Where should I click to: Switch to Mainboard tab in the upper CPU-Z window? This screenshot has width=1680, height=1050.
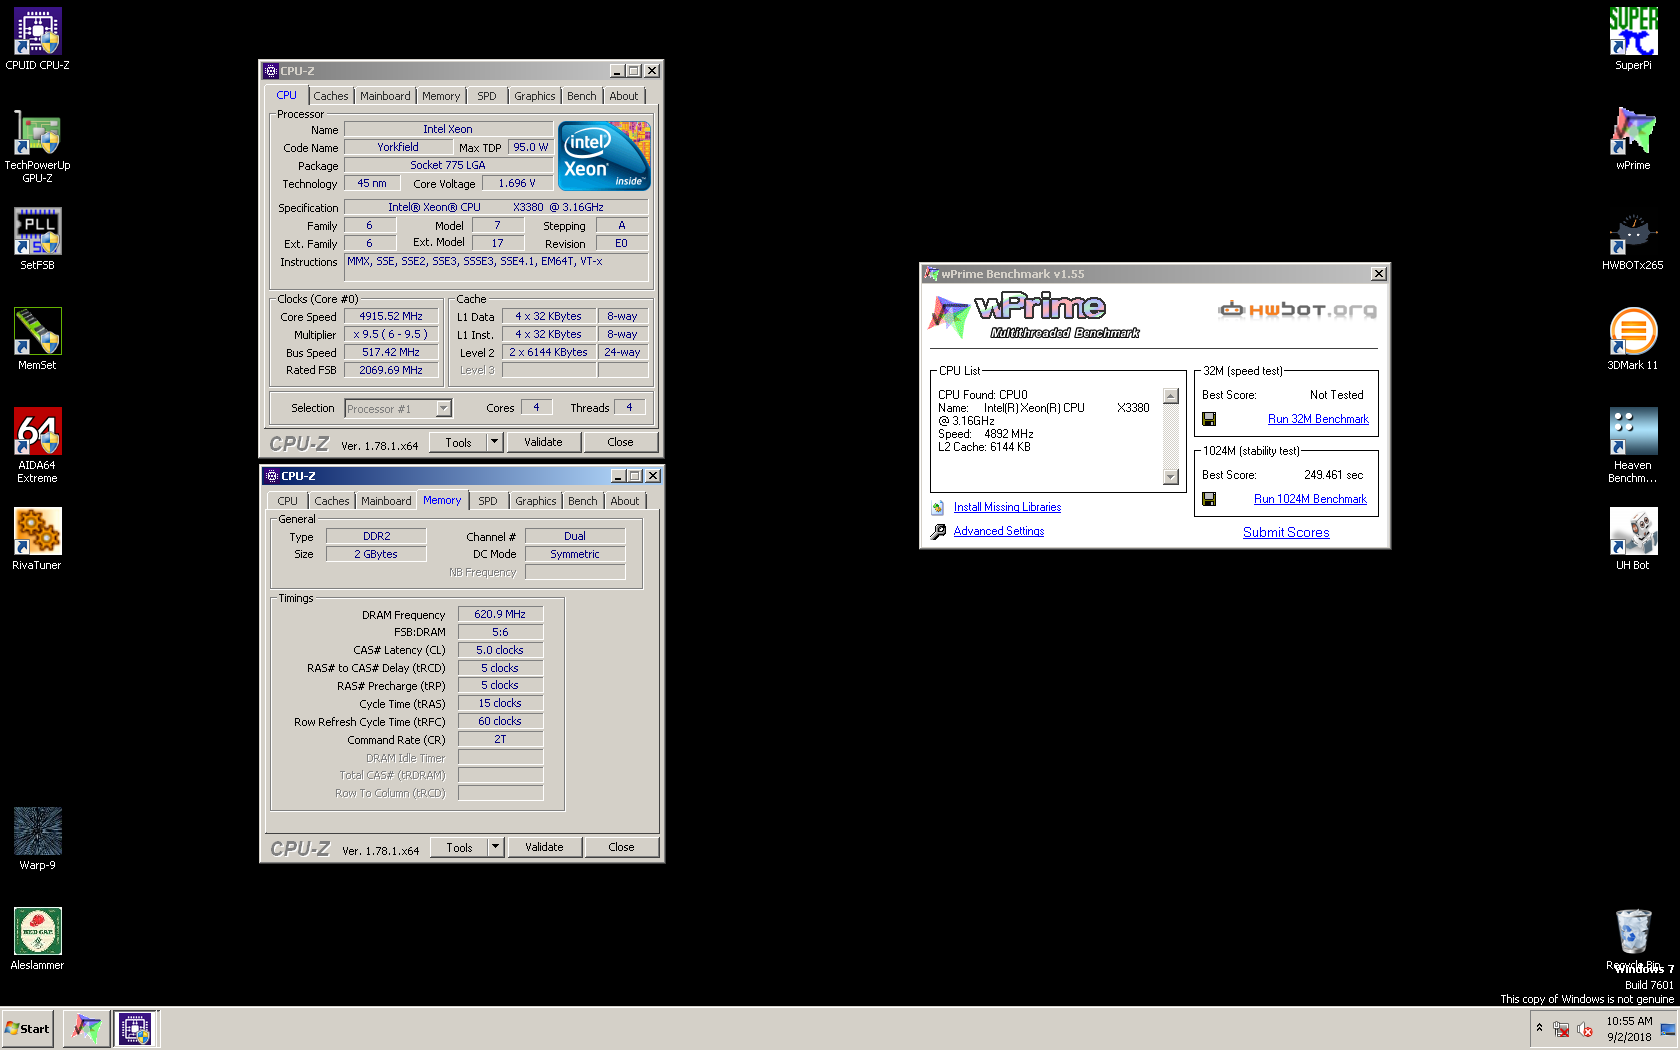click(385, 96)
